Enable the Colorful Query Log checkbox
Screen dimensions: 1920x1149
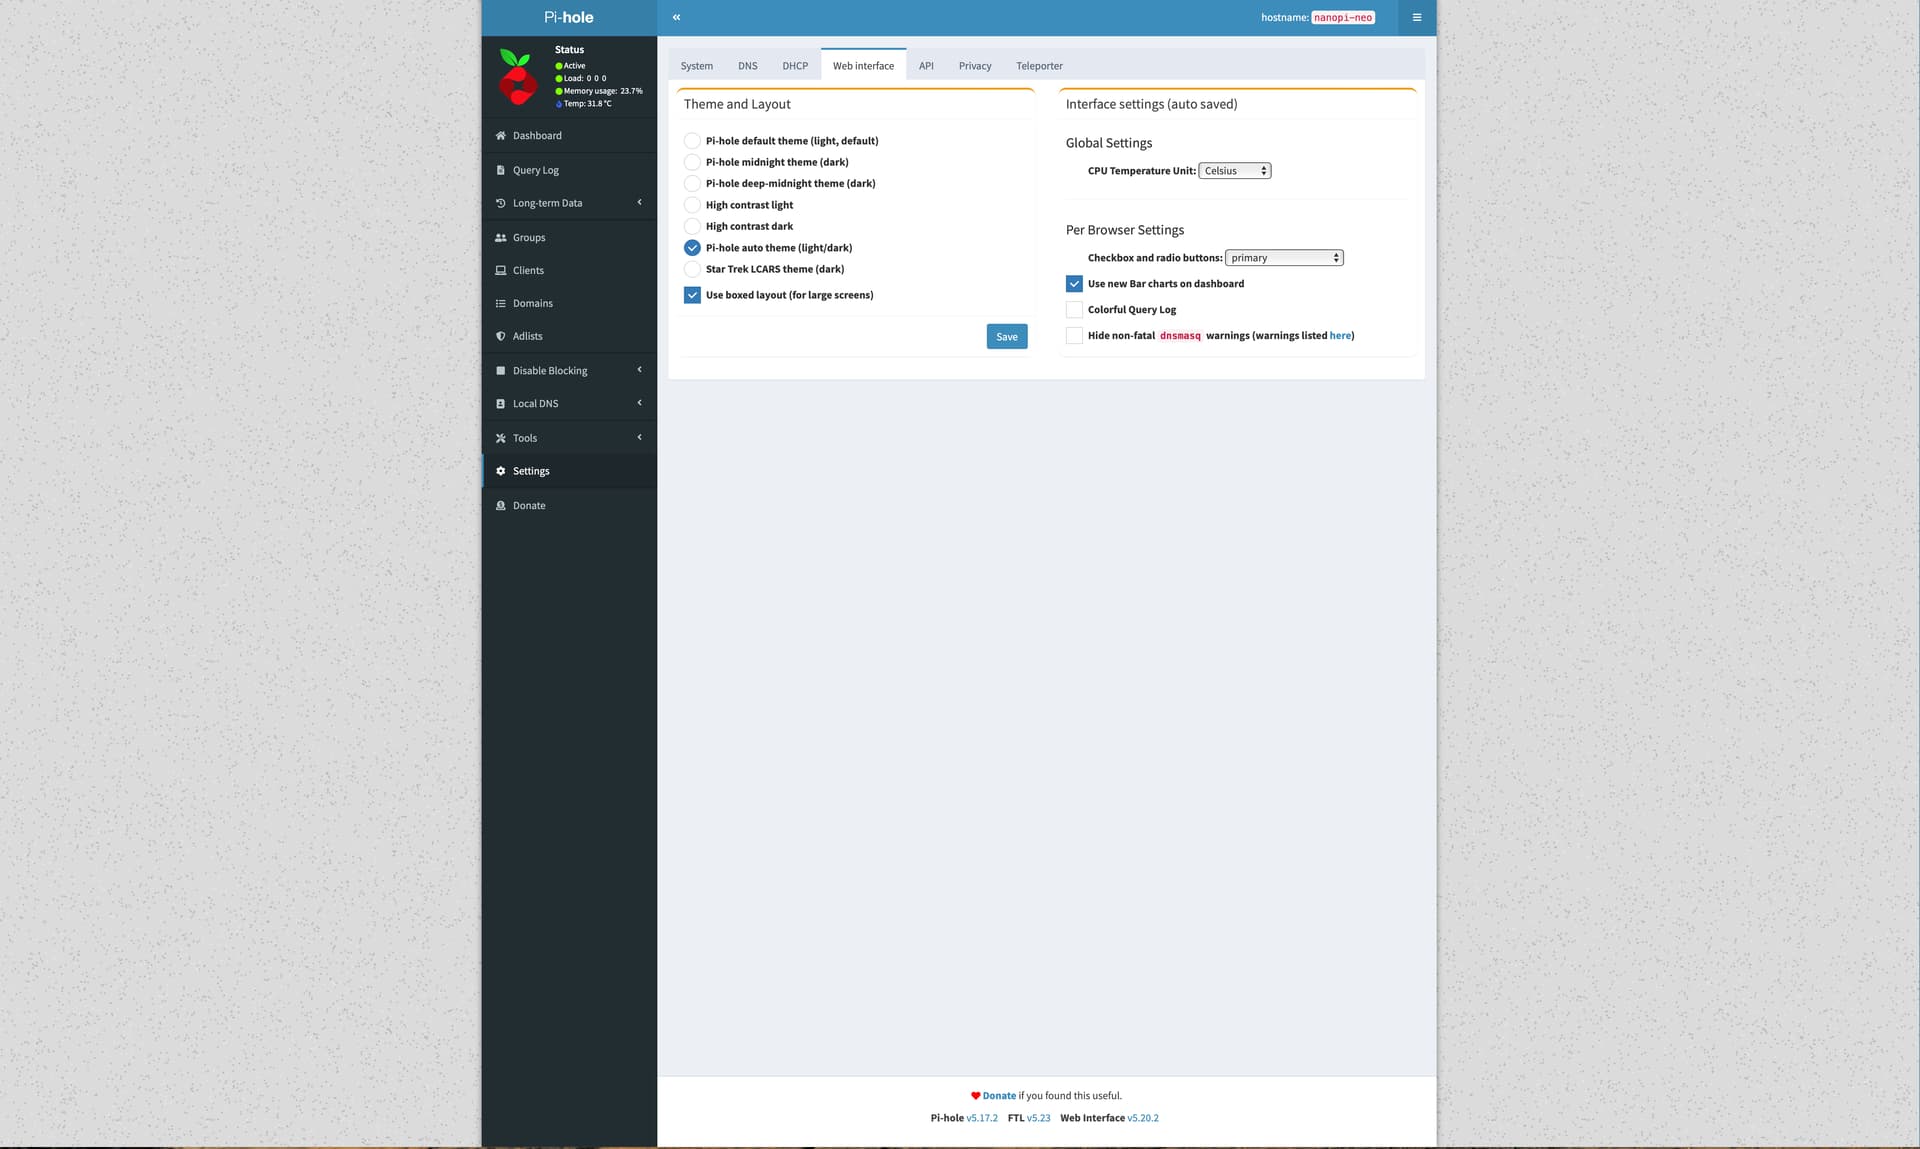click(1074, 309)
